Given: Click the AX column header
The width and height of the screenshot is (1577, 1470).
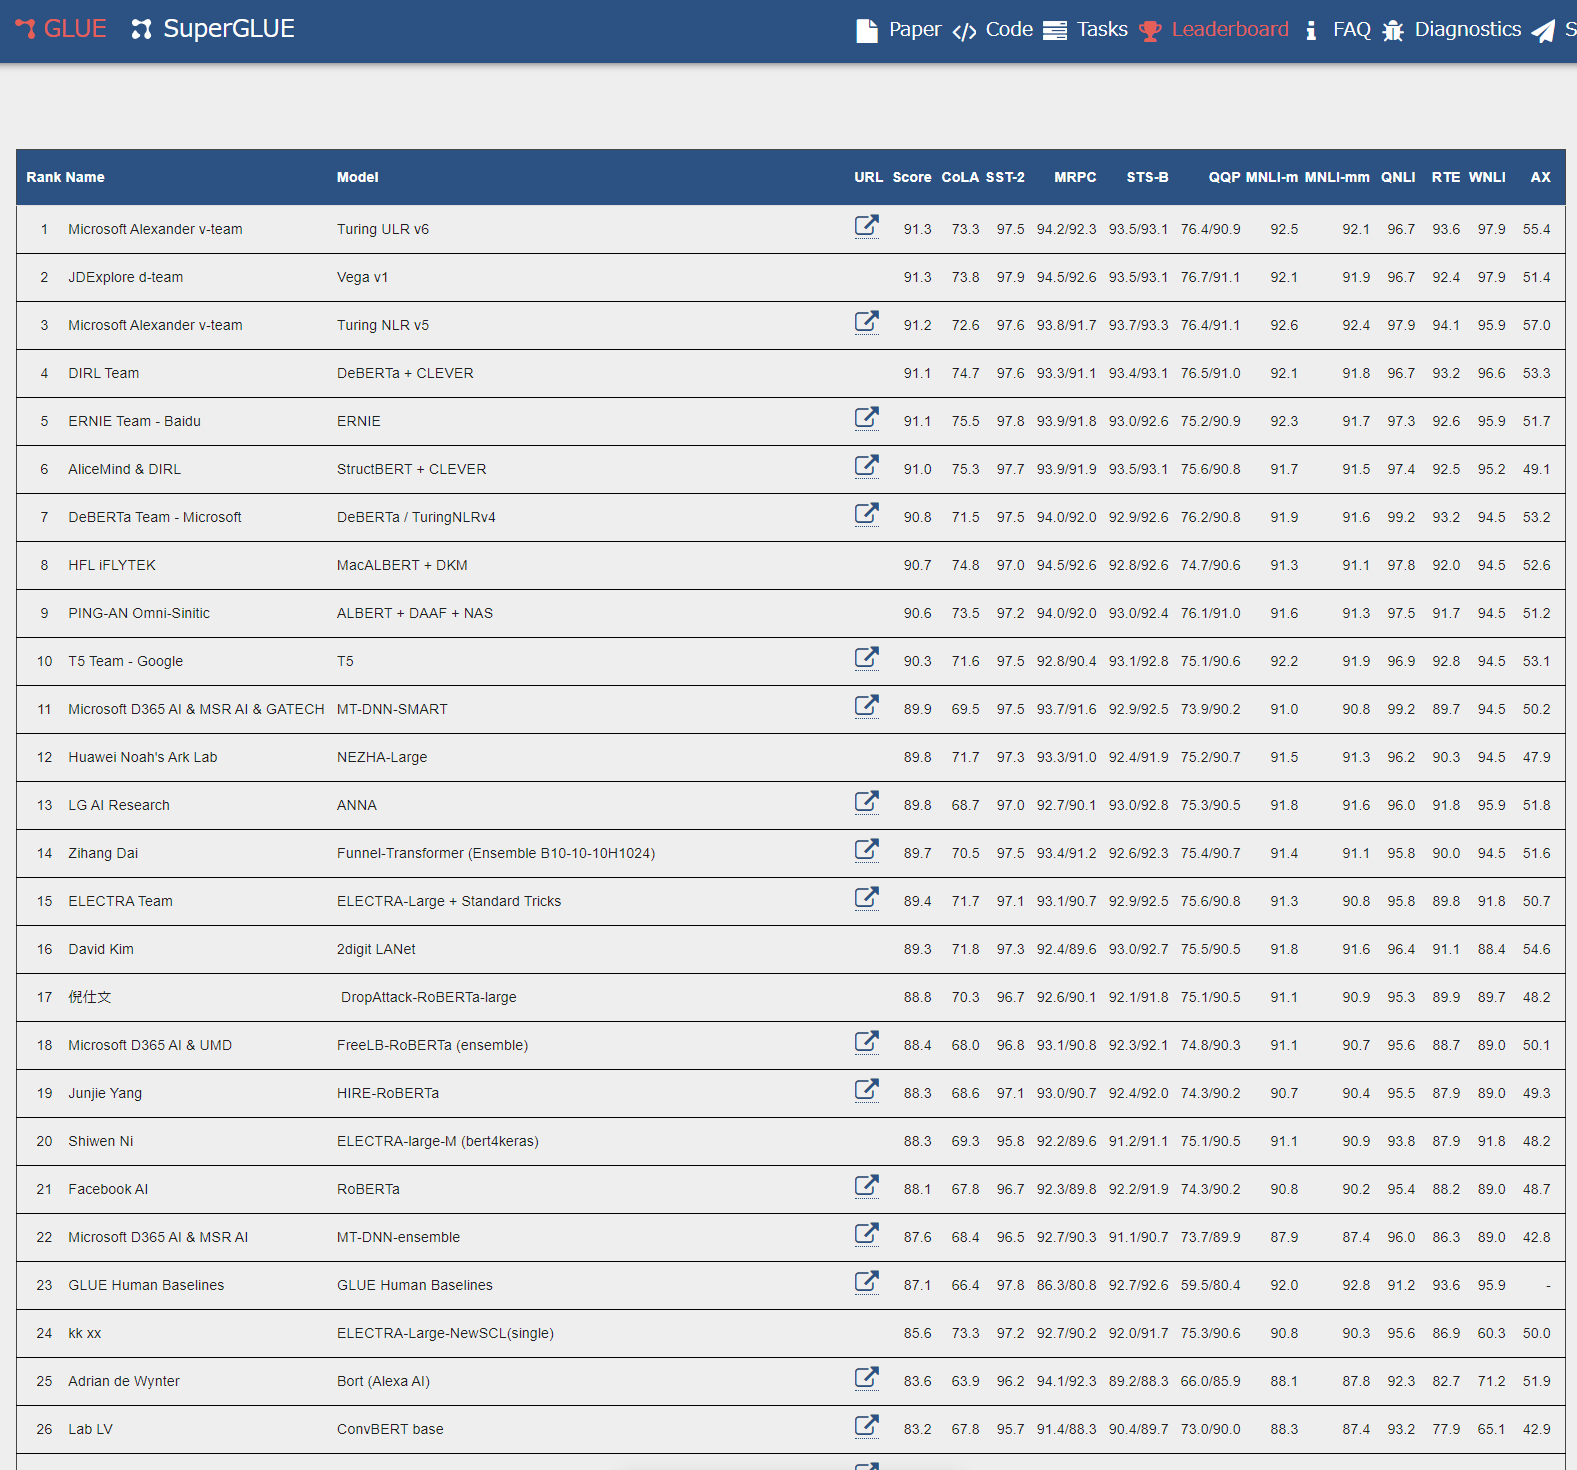Looking at the screenshot, I should point(1540,177).
